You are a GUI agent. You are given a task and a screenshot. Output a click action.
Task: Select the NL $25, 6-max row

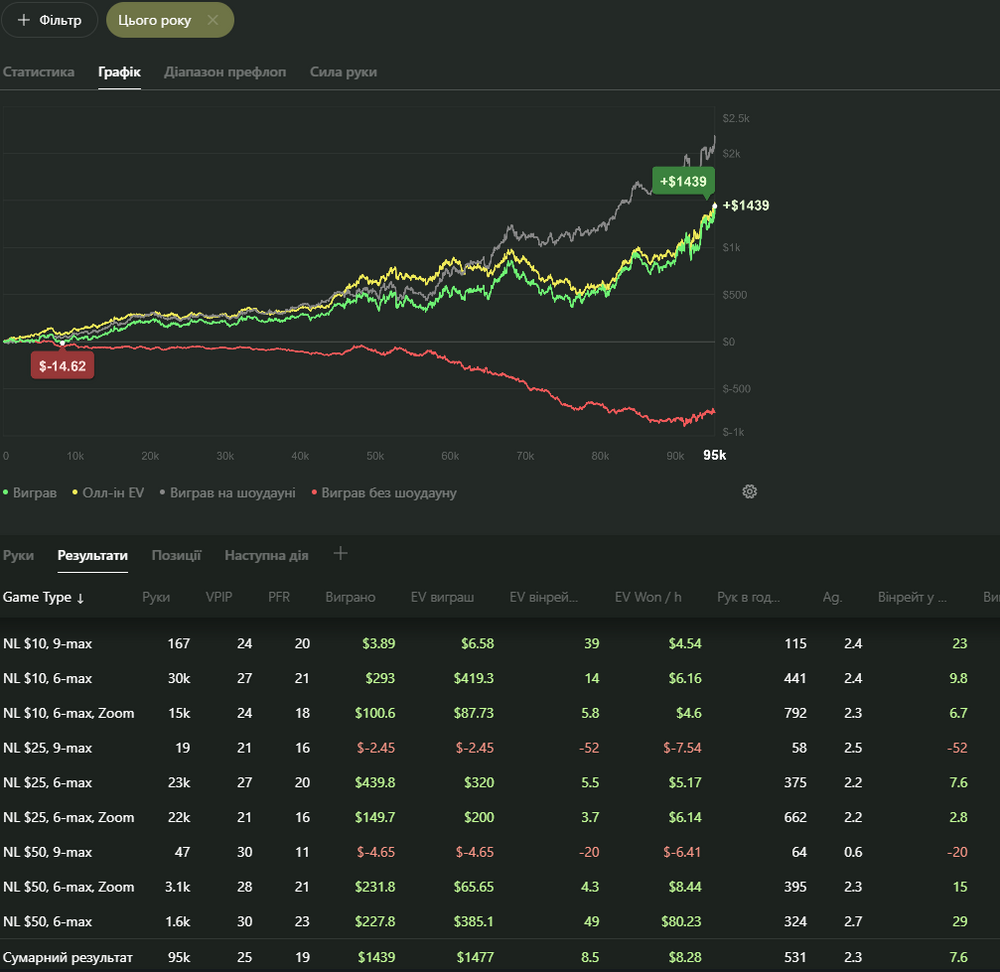coord(48,782)
